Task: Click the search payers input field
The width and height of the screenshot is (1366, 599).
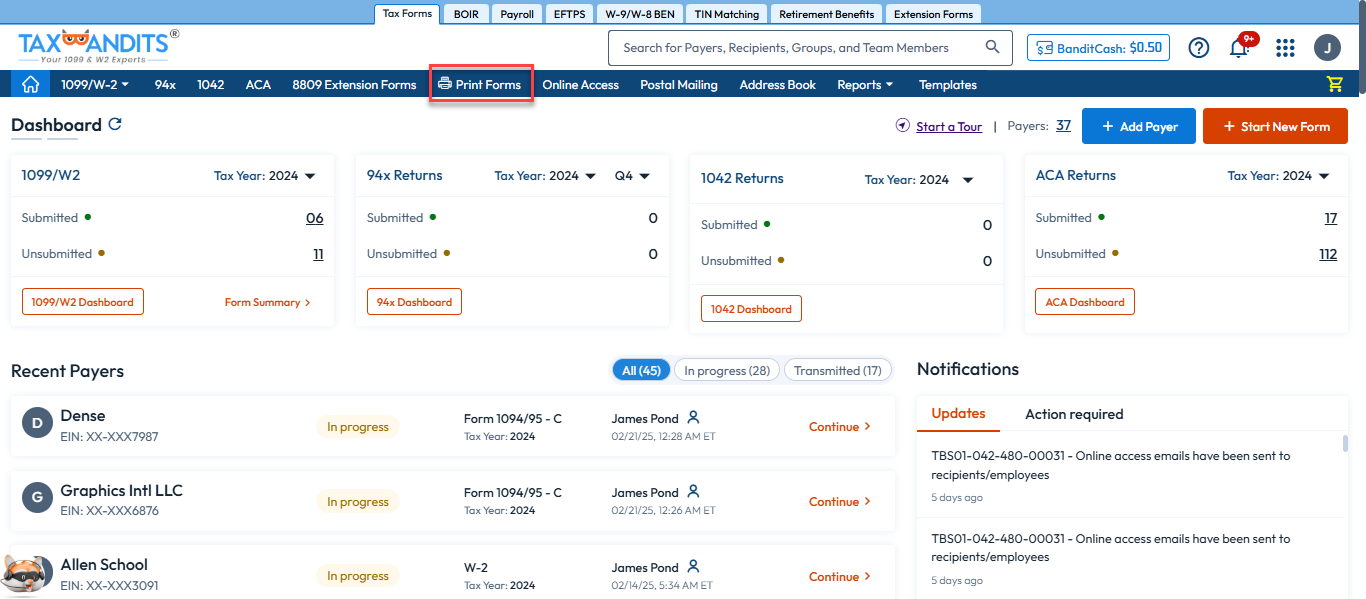Action: (x=798, y=47)
